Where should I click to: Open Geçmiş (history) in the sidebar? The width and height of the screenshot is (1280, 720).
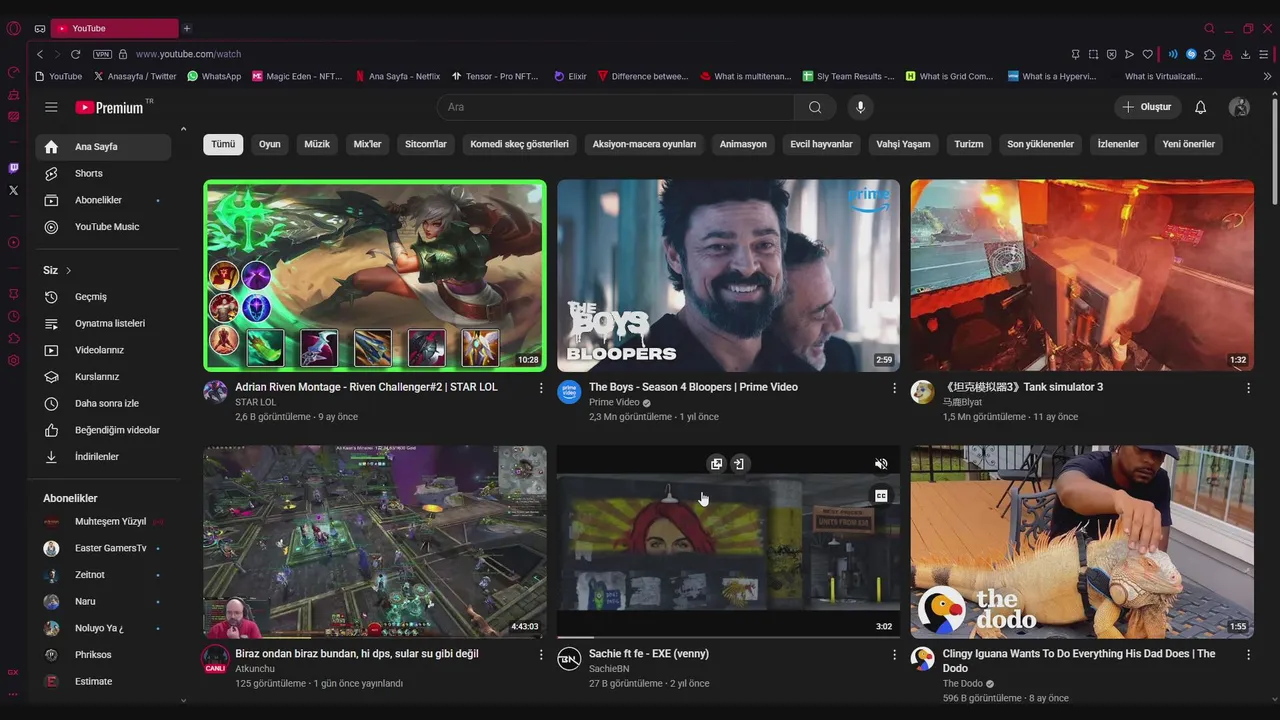click(103, 297)
